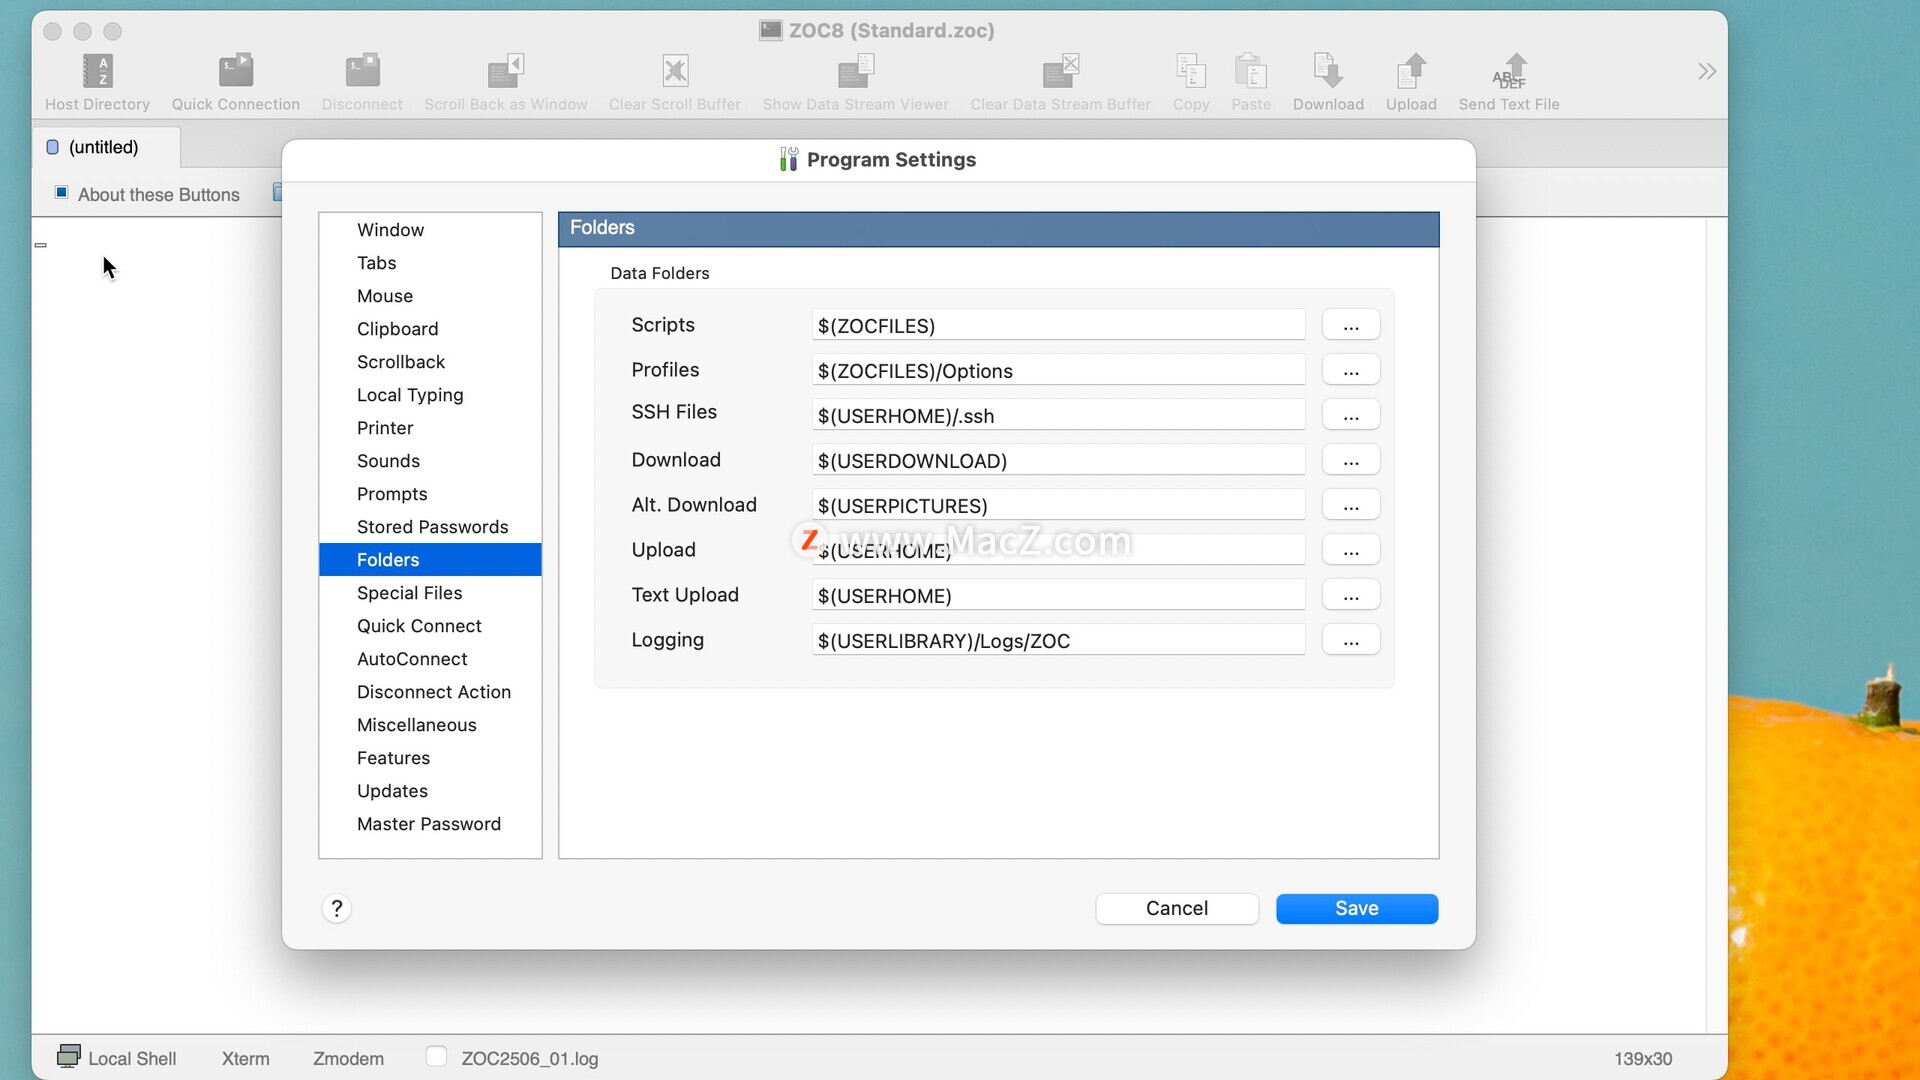Click the Download path field
Viewport: 1920px width, 1080px height.
1058,460
